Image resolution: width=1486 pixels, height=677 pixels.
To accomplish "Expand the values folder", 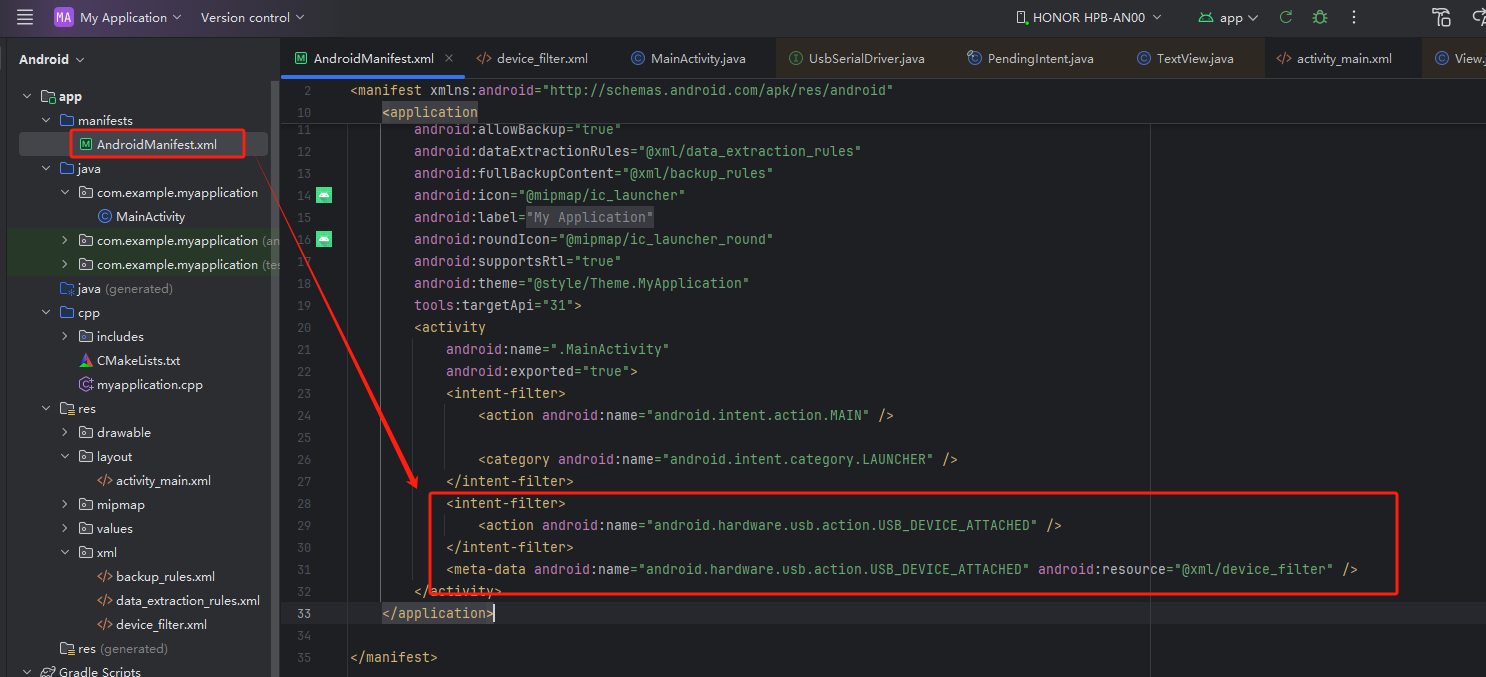I will click(x=65, y=528).
